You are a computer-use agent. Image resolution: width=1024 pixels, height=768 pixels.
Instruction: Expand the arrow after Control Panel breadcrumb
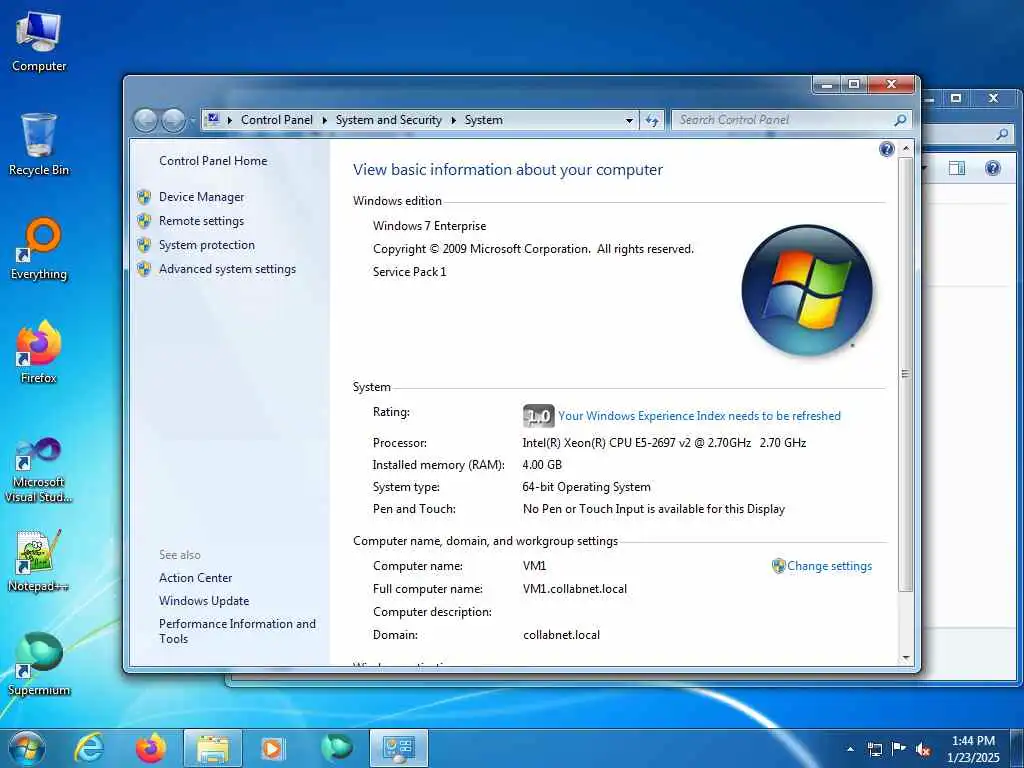325,120
